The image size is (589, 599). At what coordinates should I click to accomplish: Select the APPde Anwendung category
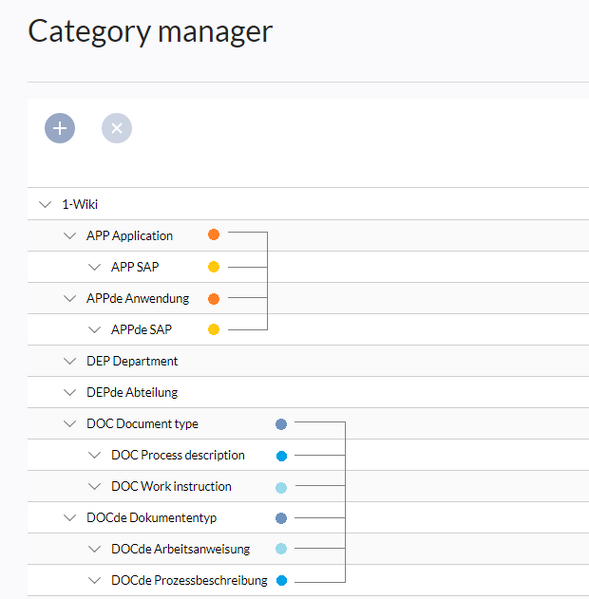(138, 298)
